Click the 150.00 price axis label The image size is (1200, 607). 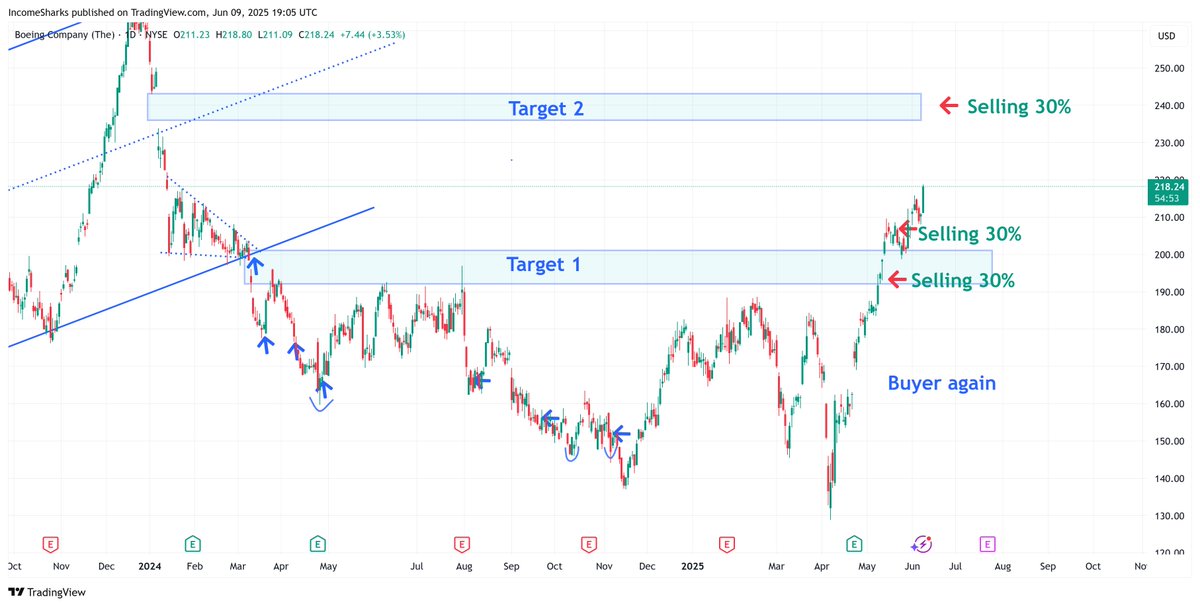1170,441
